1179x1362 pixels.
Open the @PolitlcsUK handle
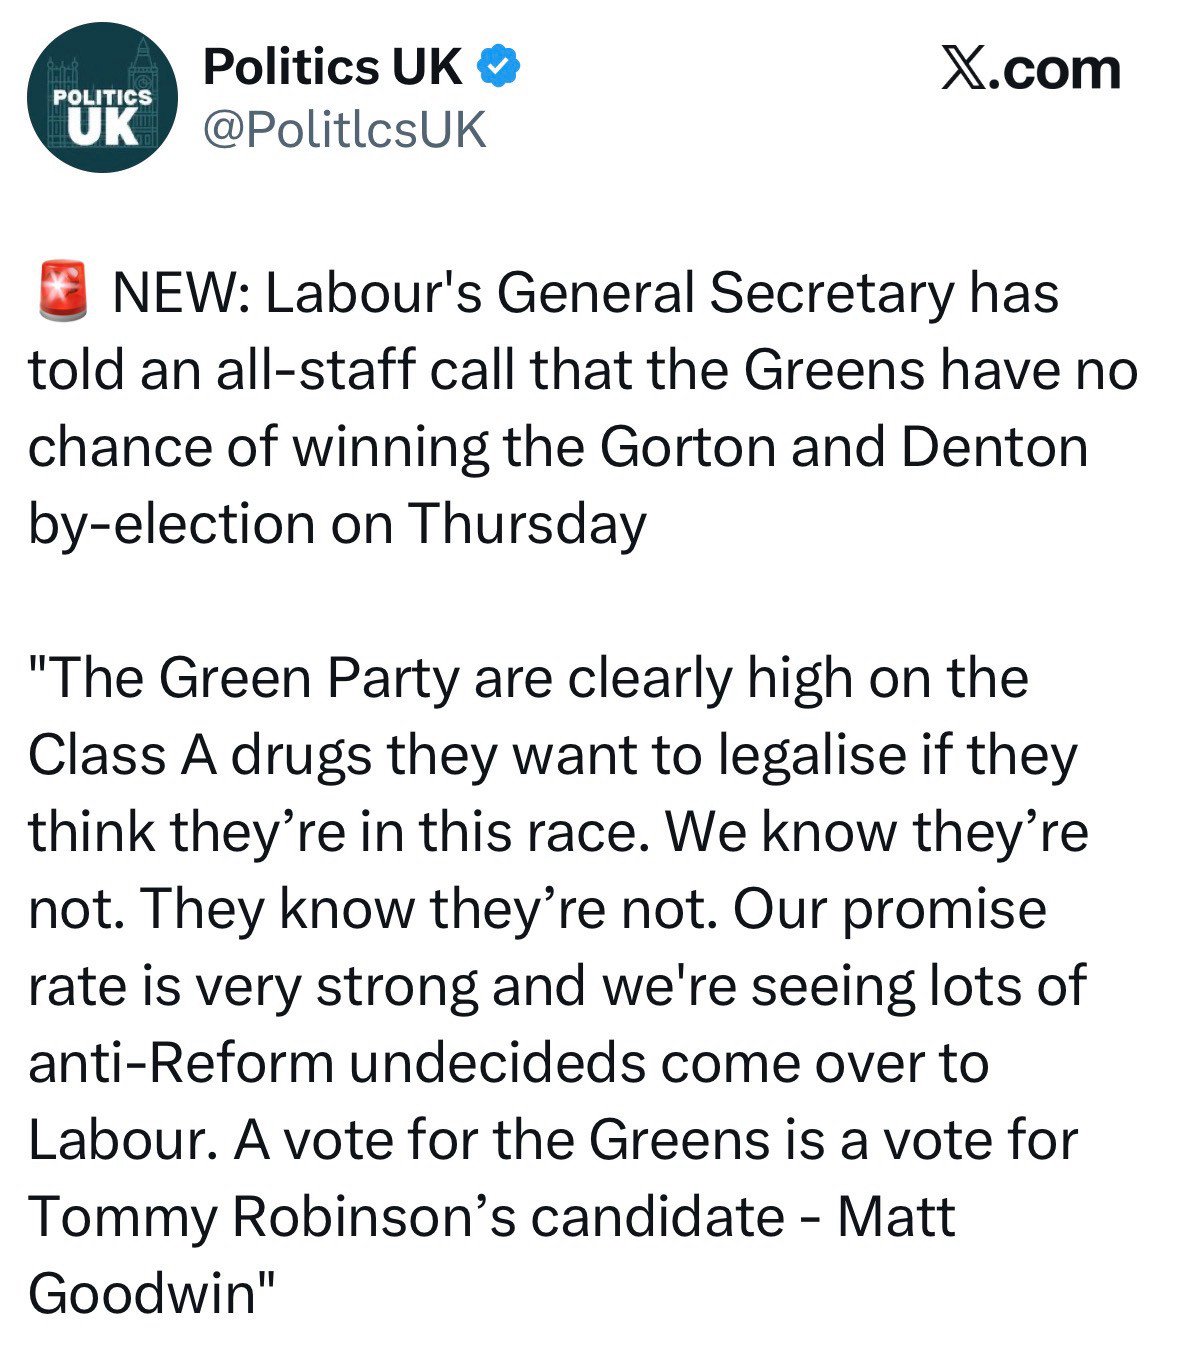coord(344,130)
